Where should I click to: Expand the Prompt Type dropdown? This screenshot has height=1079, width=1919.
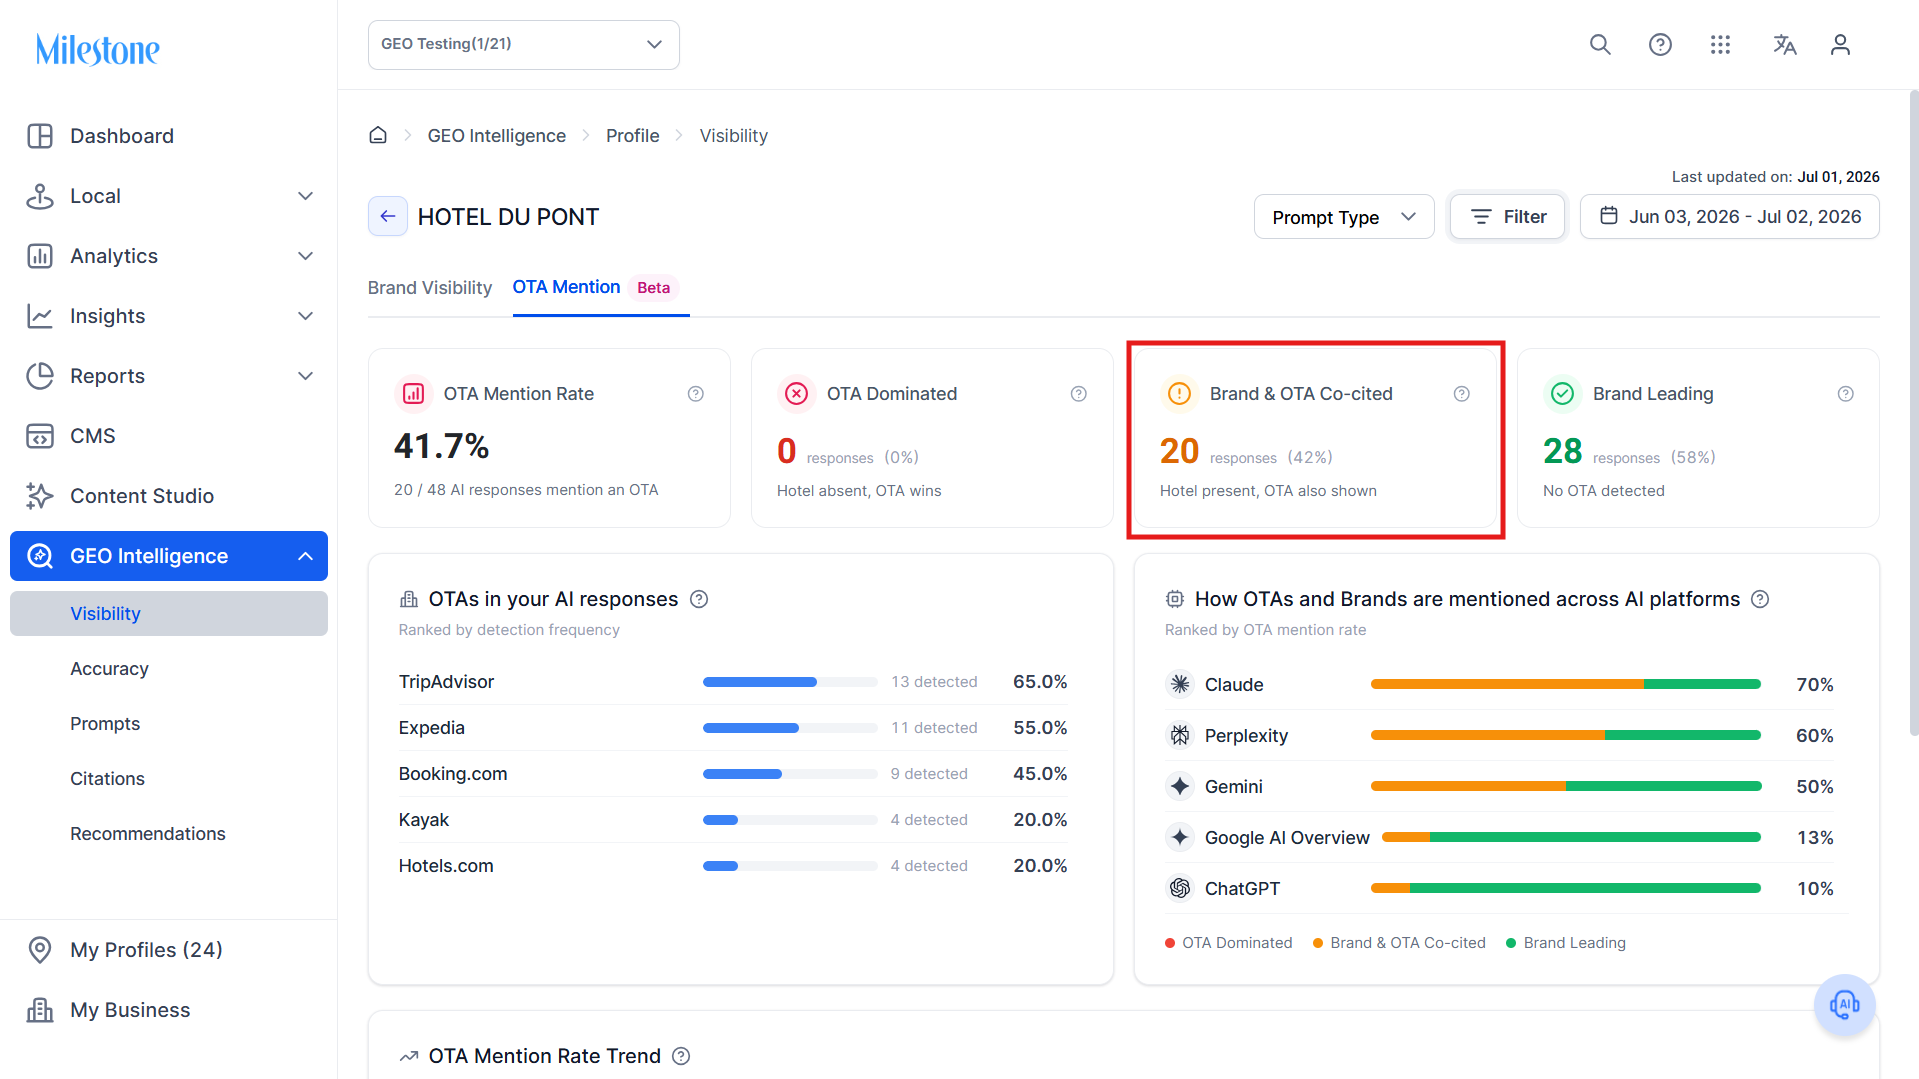[x=1344, y=217]
